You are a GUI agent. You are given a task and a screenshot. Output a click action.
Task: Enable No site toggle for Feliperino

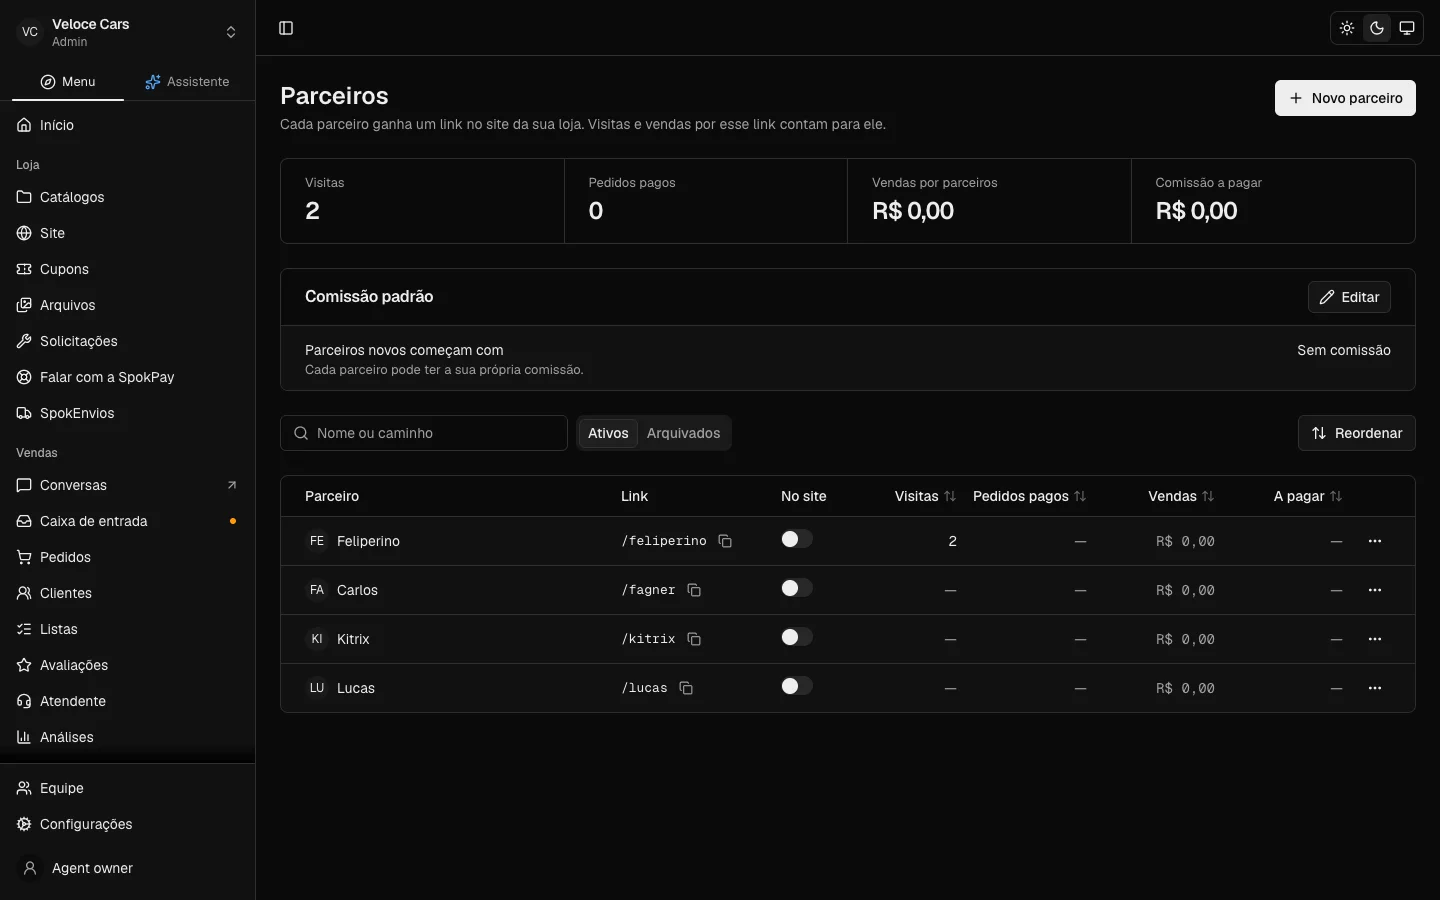797,539
